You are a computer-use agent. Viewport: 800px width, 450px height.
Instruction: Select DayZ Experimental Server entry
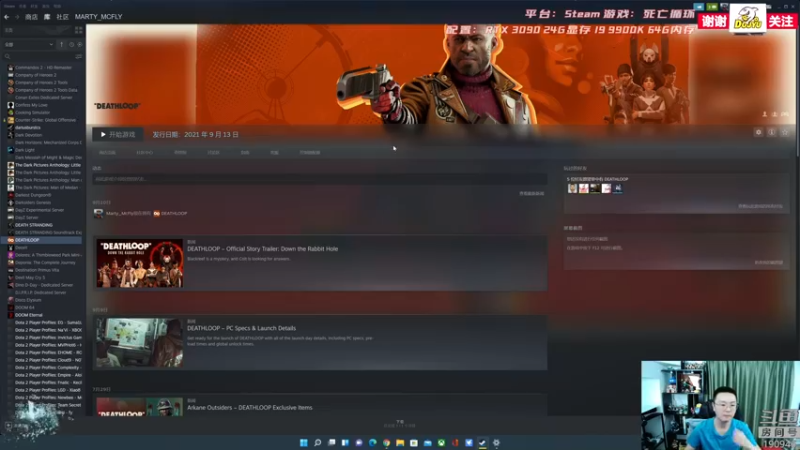pos(39,210)
